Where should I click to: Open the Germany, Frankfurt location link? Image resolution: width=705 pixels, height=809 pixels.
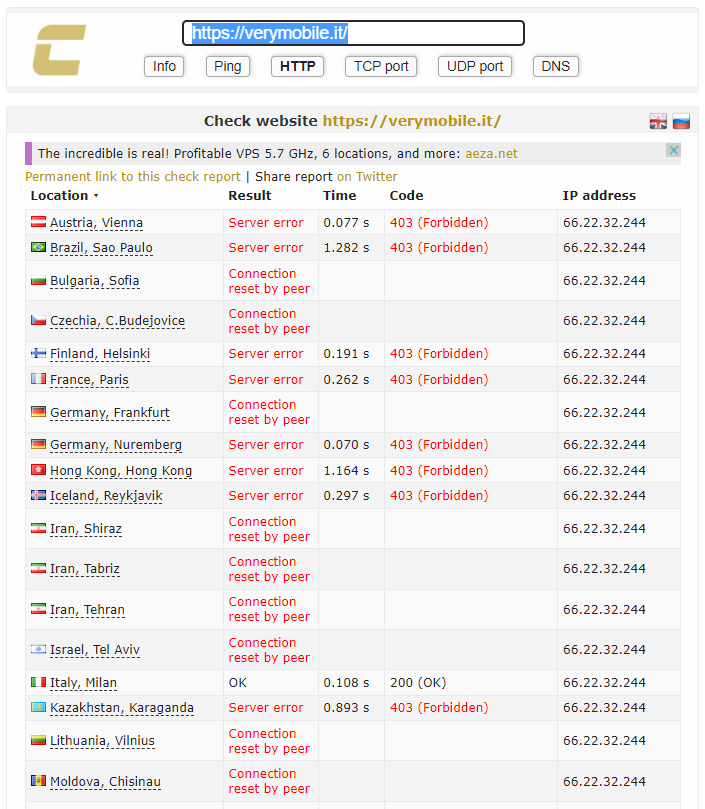coord(110,412)
